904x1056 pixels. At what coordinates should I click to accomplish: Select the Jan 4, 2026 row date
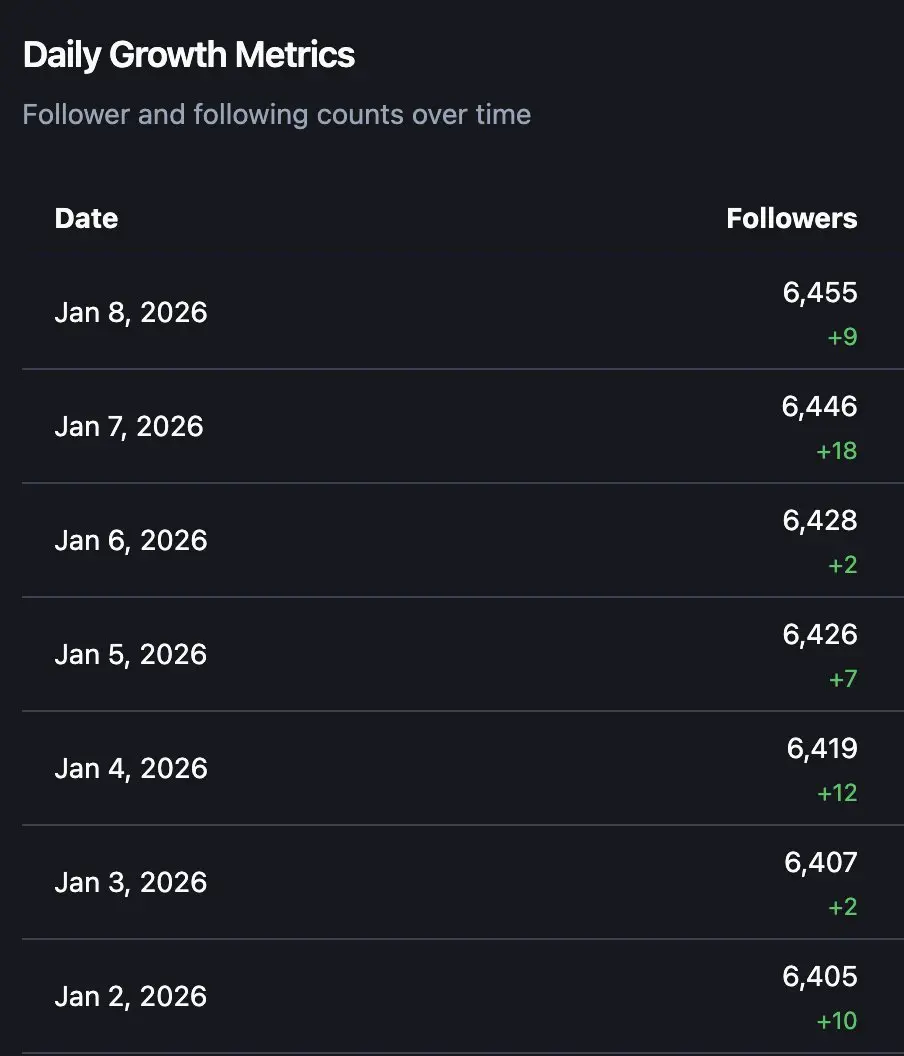pyautogui.click(x=131, y=768)
